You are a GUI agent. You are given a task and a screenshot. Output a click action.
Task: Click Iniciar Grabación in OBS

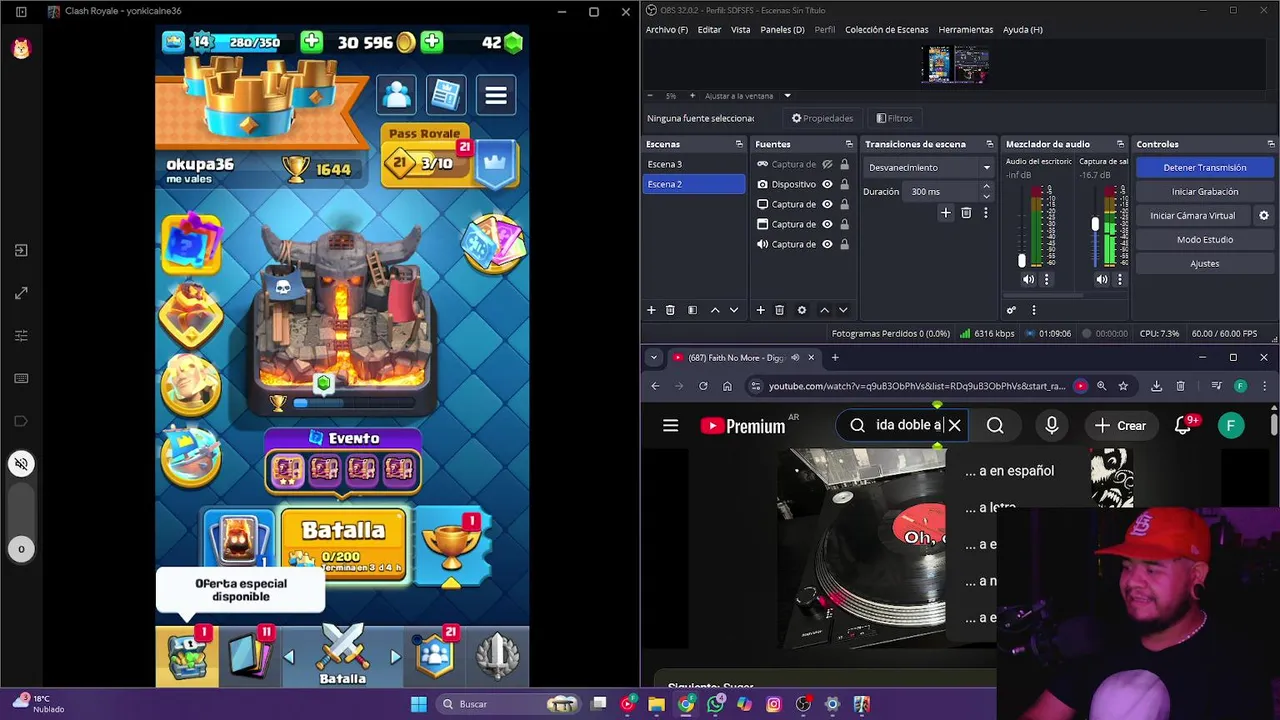tap(1204, 191)
